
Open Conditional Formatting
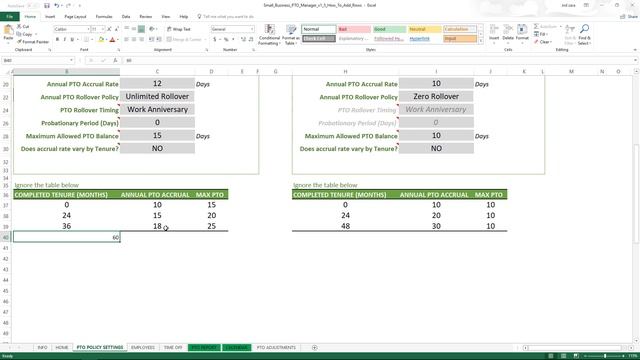click(x=269, y=35)
